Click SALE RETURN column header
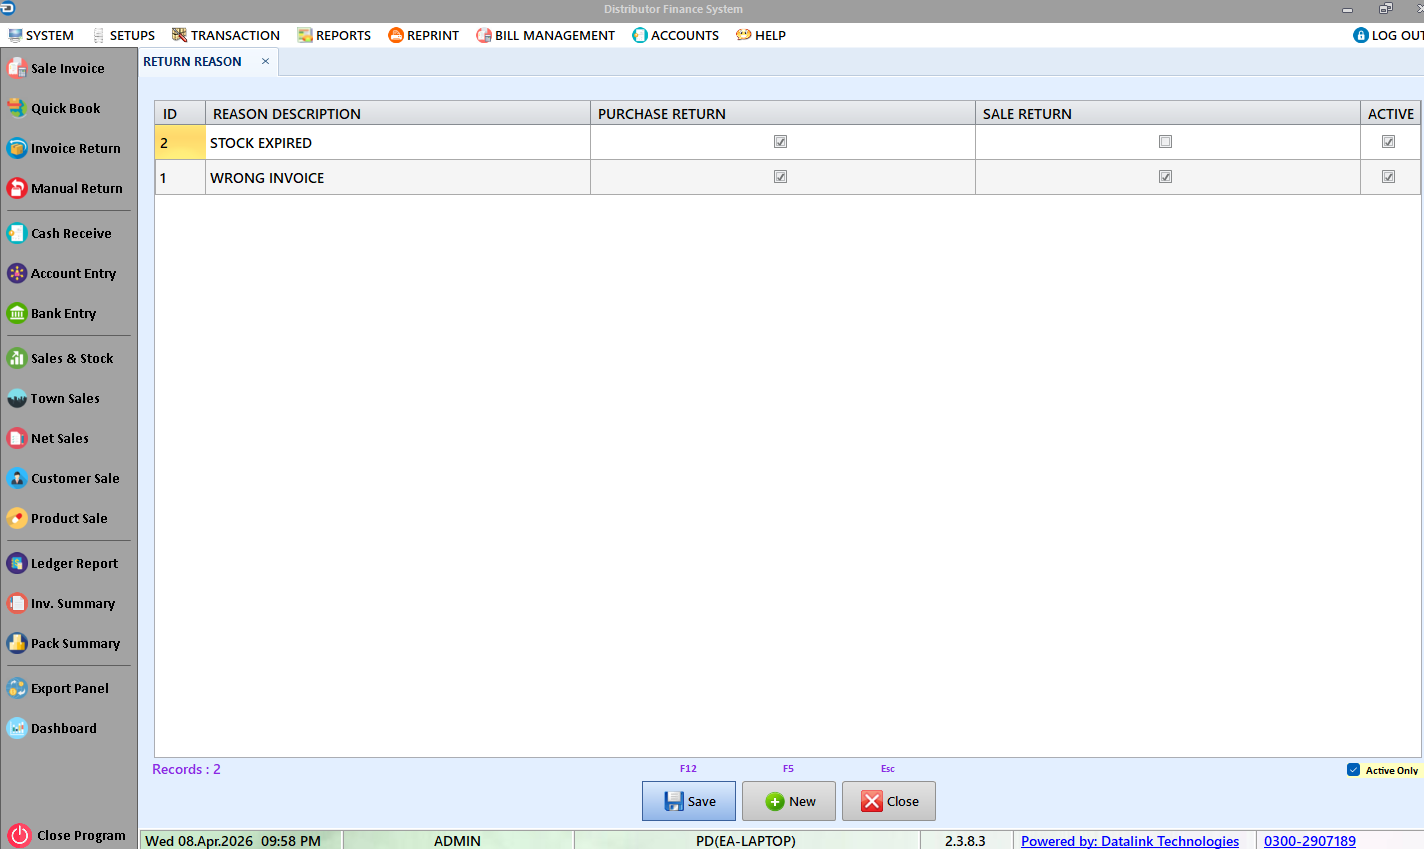The height and width of the screenshot is (849, 1424). [1168, 113]
